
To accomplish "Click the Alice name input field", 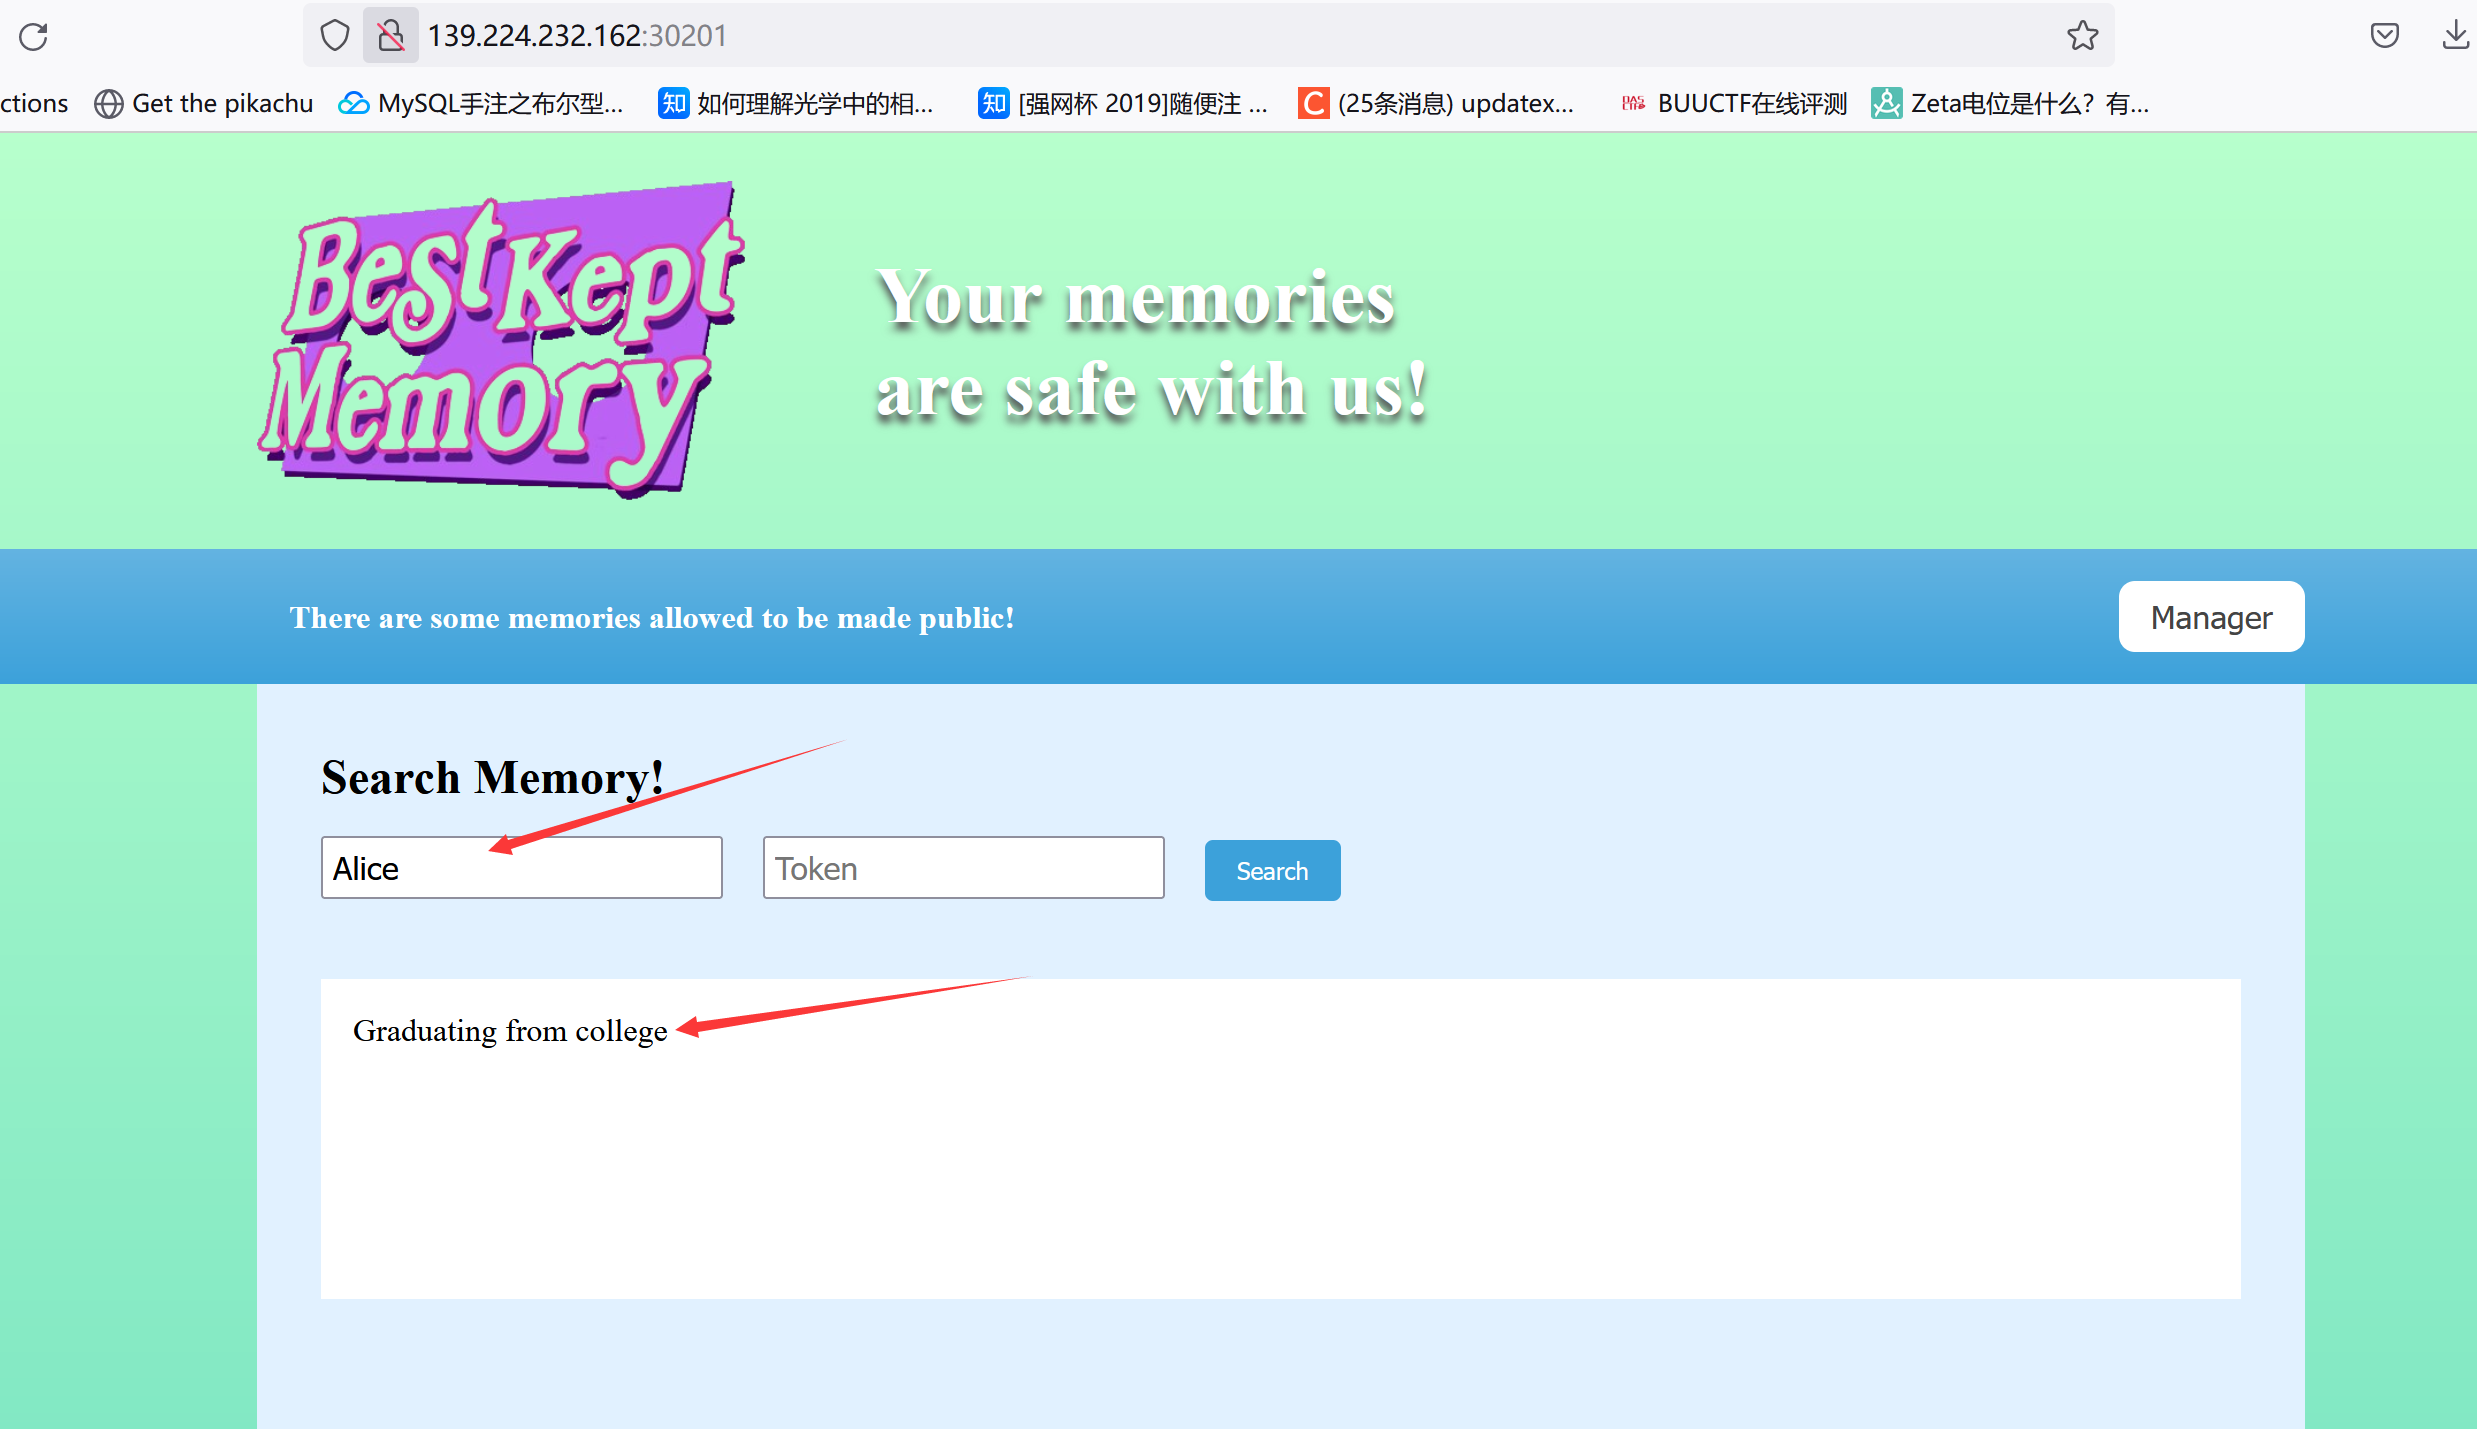I will pyautogui.click(x=521, y=869).
